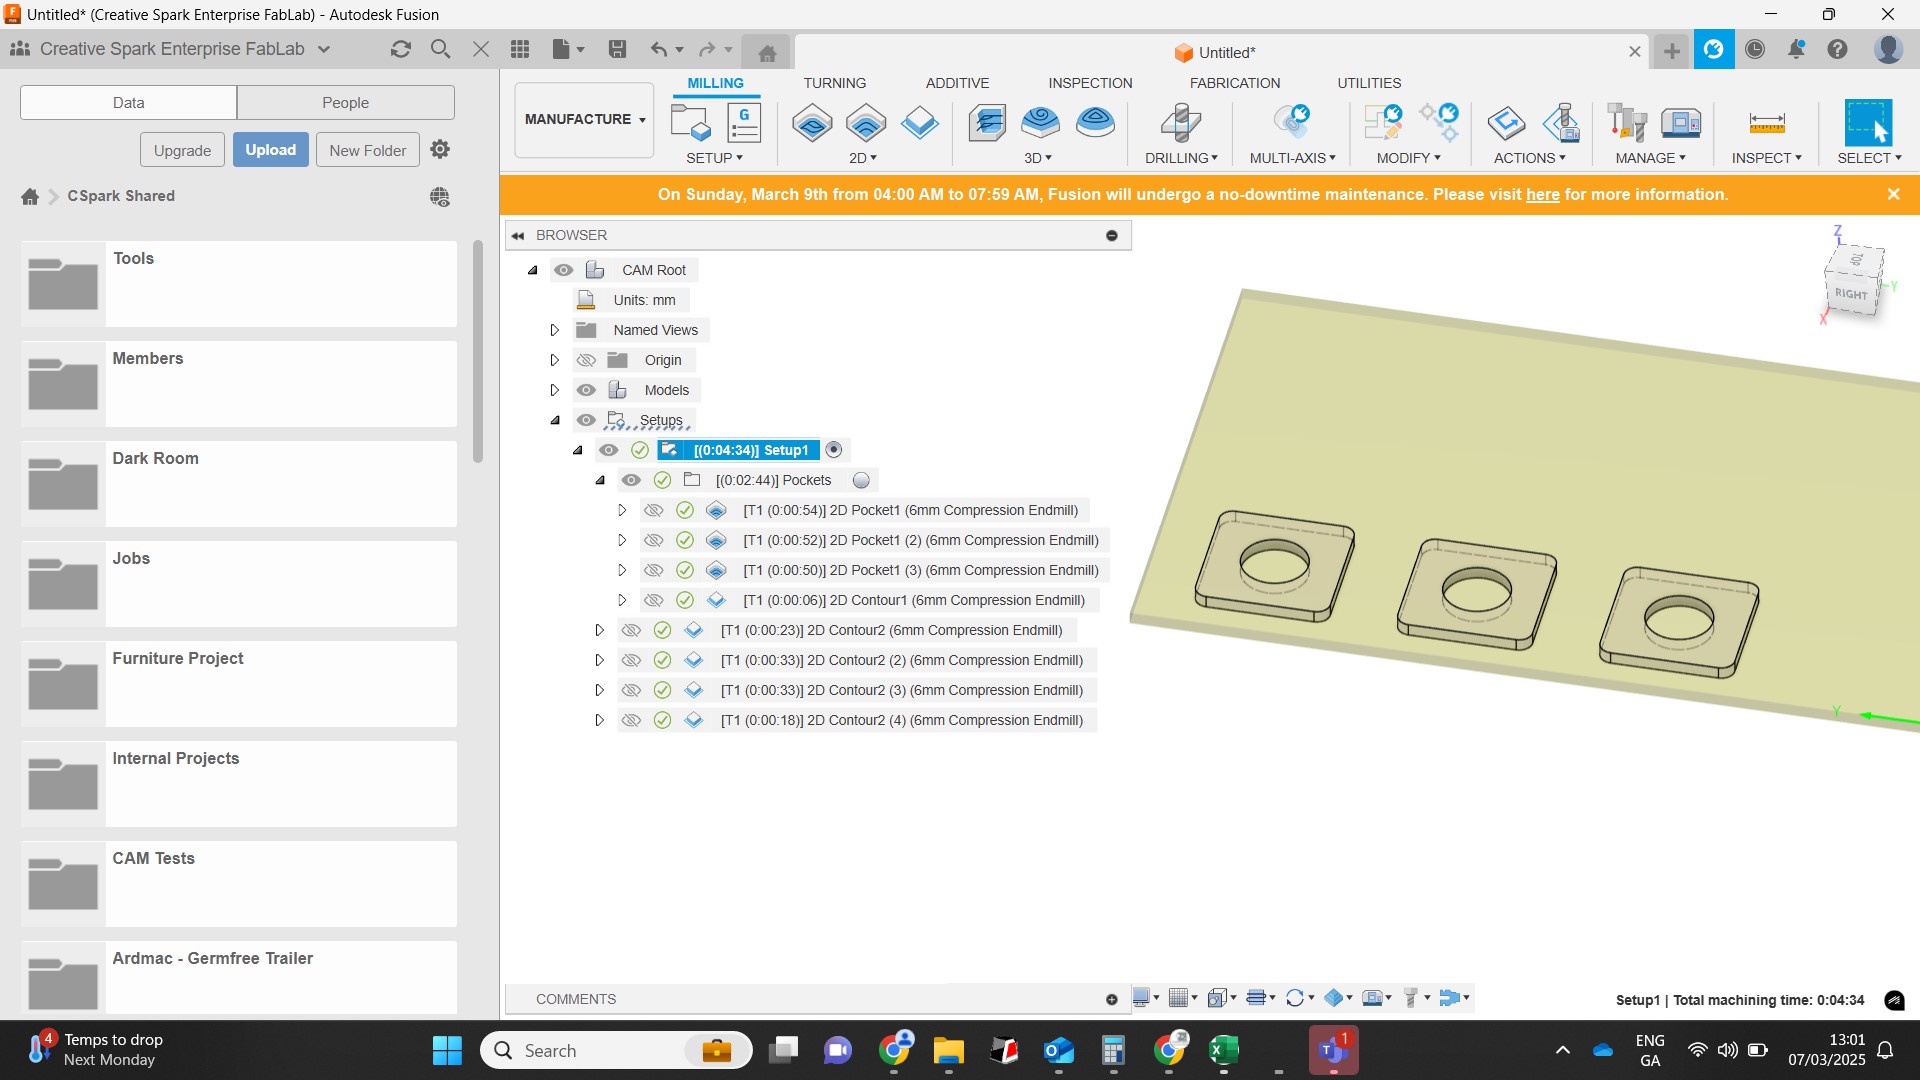Open the Help question mark icon
The width and height of the screenshot is (1920, 1080).
click(1838, 49)
